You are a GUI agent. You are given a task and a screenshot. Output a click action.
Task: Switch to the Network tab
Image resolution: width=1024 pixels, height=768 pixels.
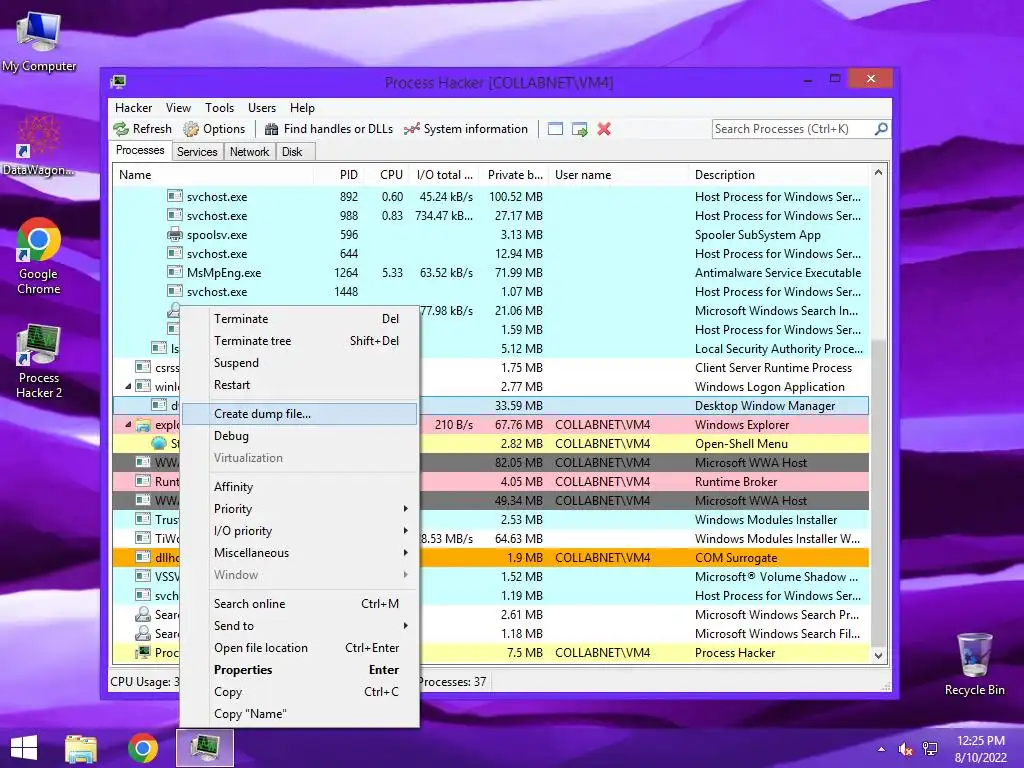pos(249,152)
